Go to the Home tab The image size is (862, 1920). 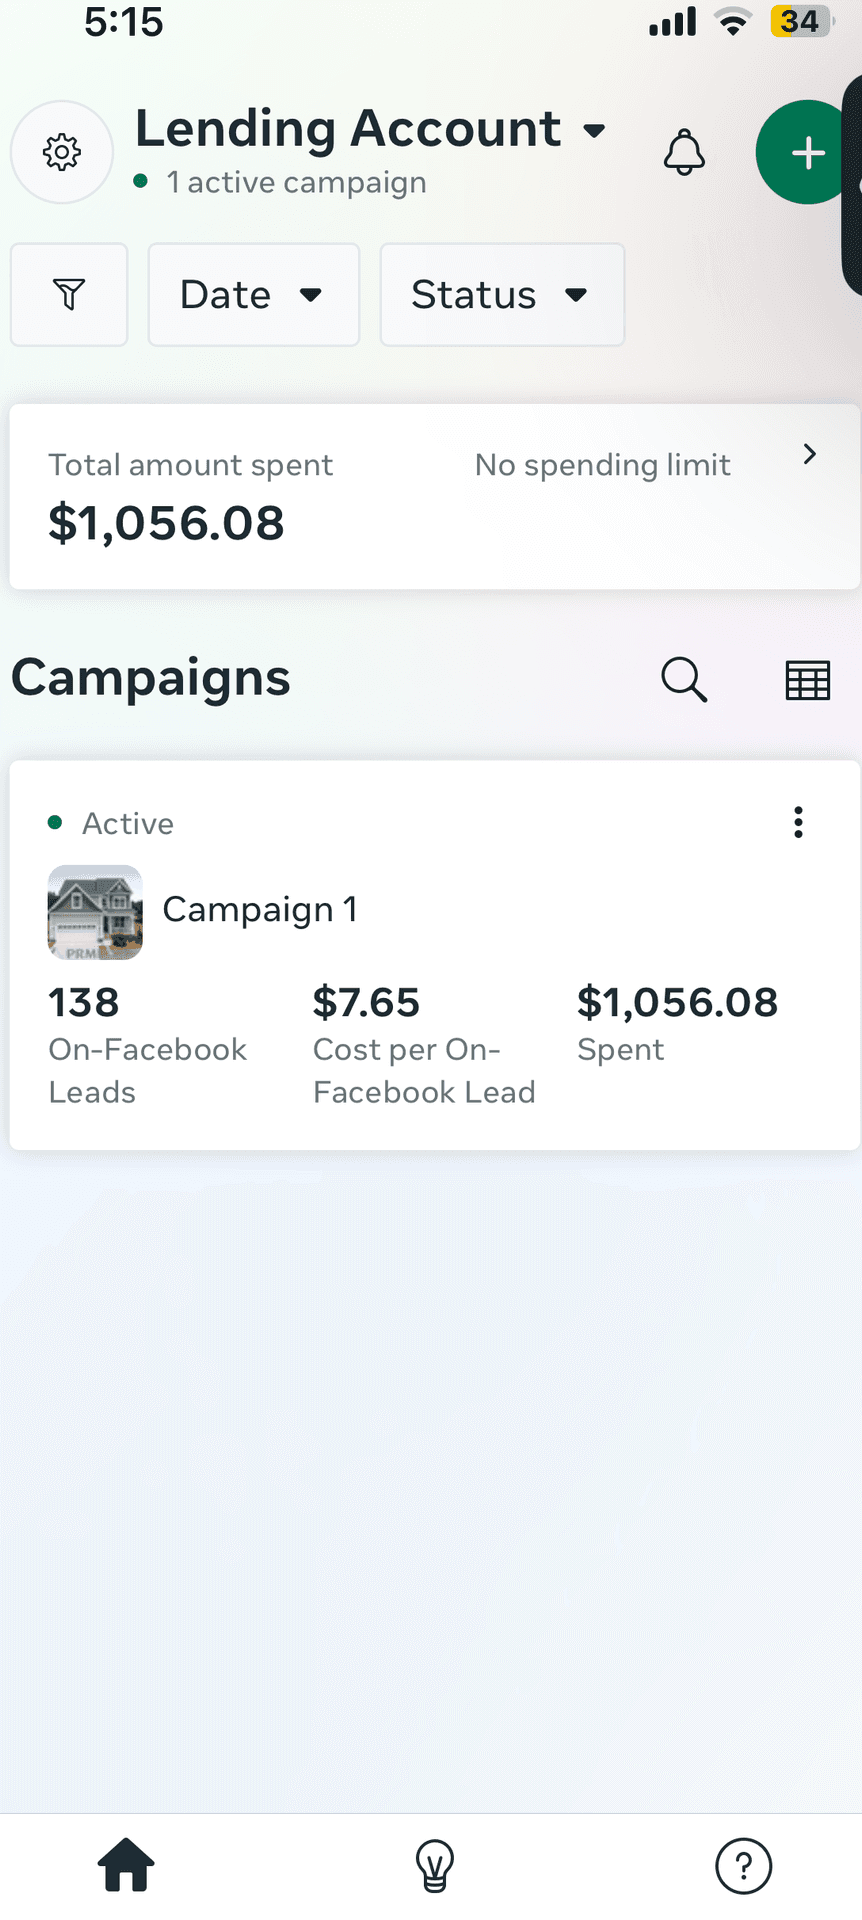click(126, 1865)
